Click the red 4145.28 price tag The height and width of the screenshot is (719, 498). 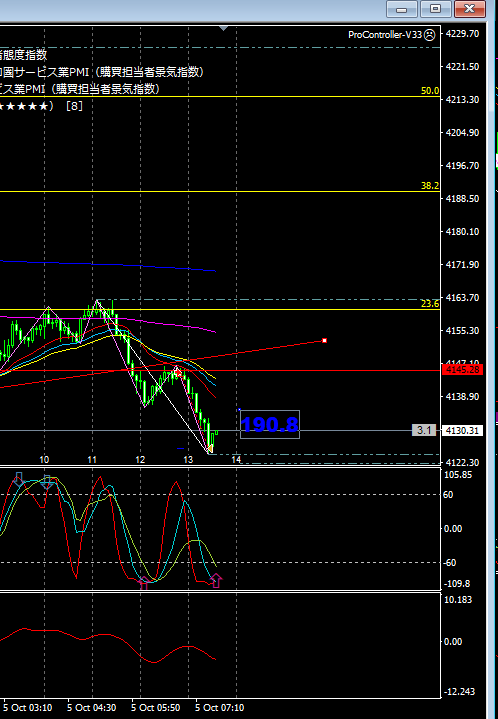pyautogui.click(x=462, y=370)
